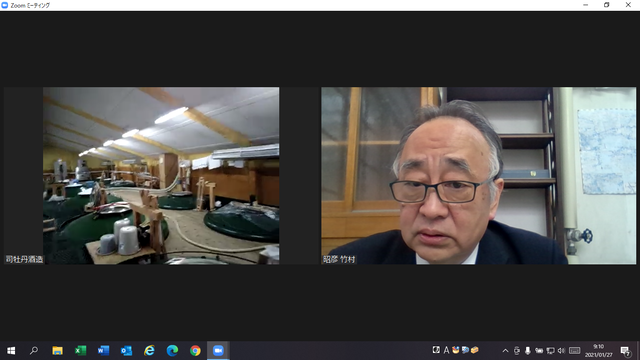Select the 昭彦 竹村 video tile
640x360 pixels.
(478, 176)
